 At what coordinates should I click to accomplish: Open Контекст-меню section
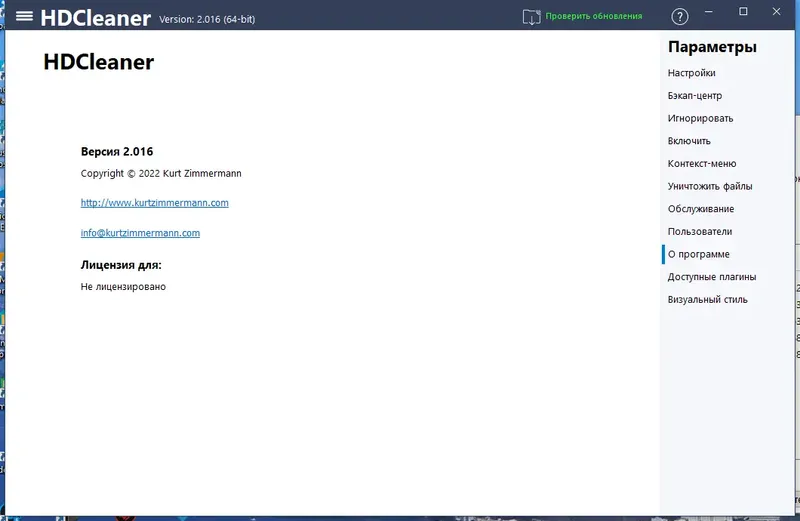[702, 163]
